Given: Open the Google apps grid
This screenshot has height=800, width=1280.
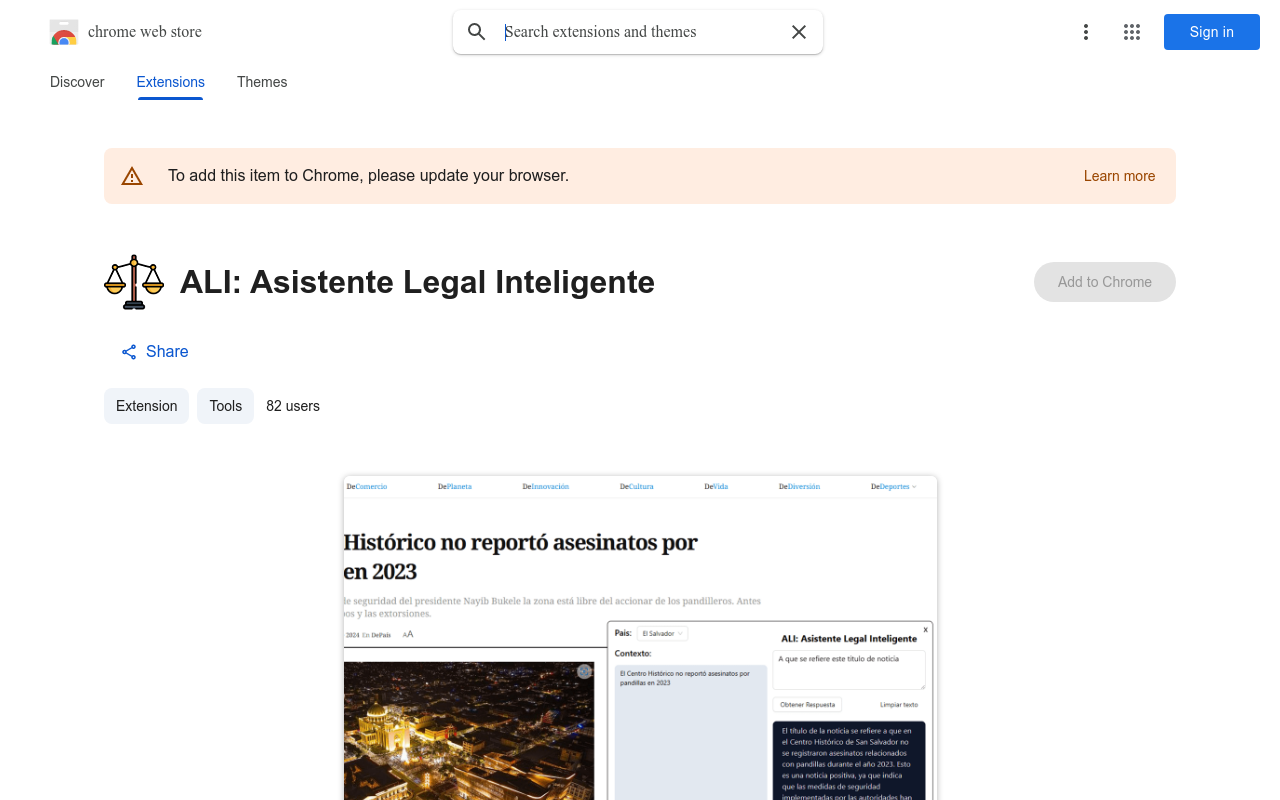Looking at the screenshot, I should click(1132, 32).
